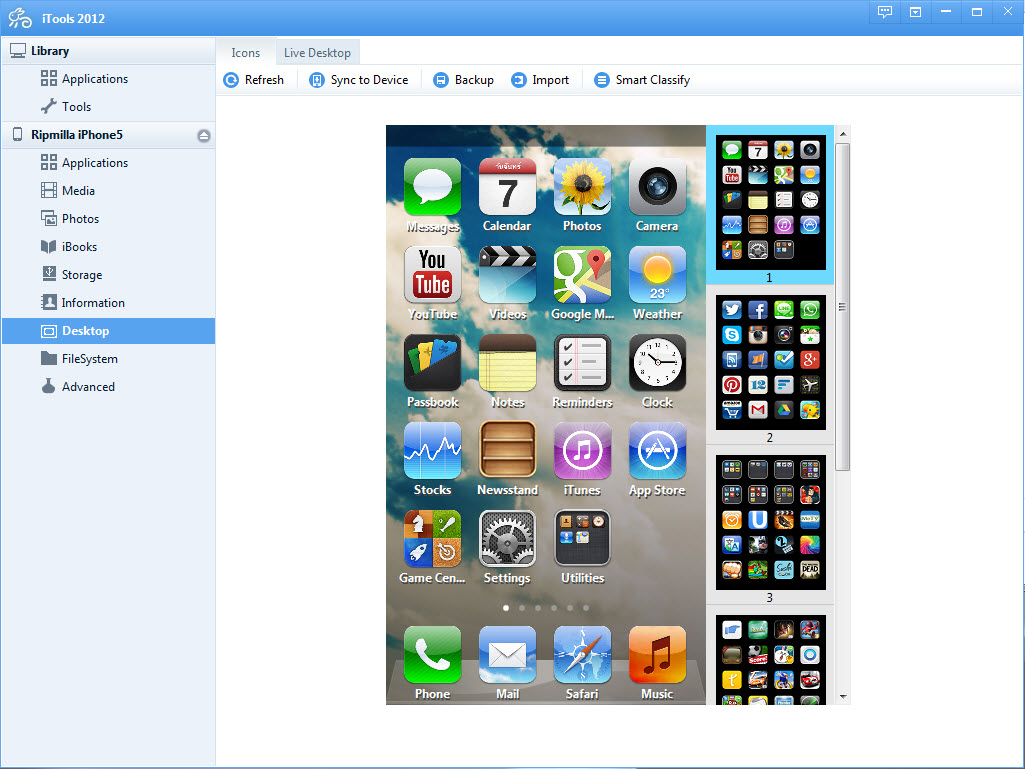Click Sync to Device
This screenshot has height=769, width=1025.
358,80
